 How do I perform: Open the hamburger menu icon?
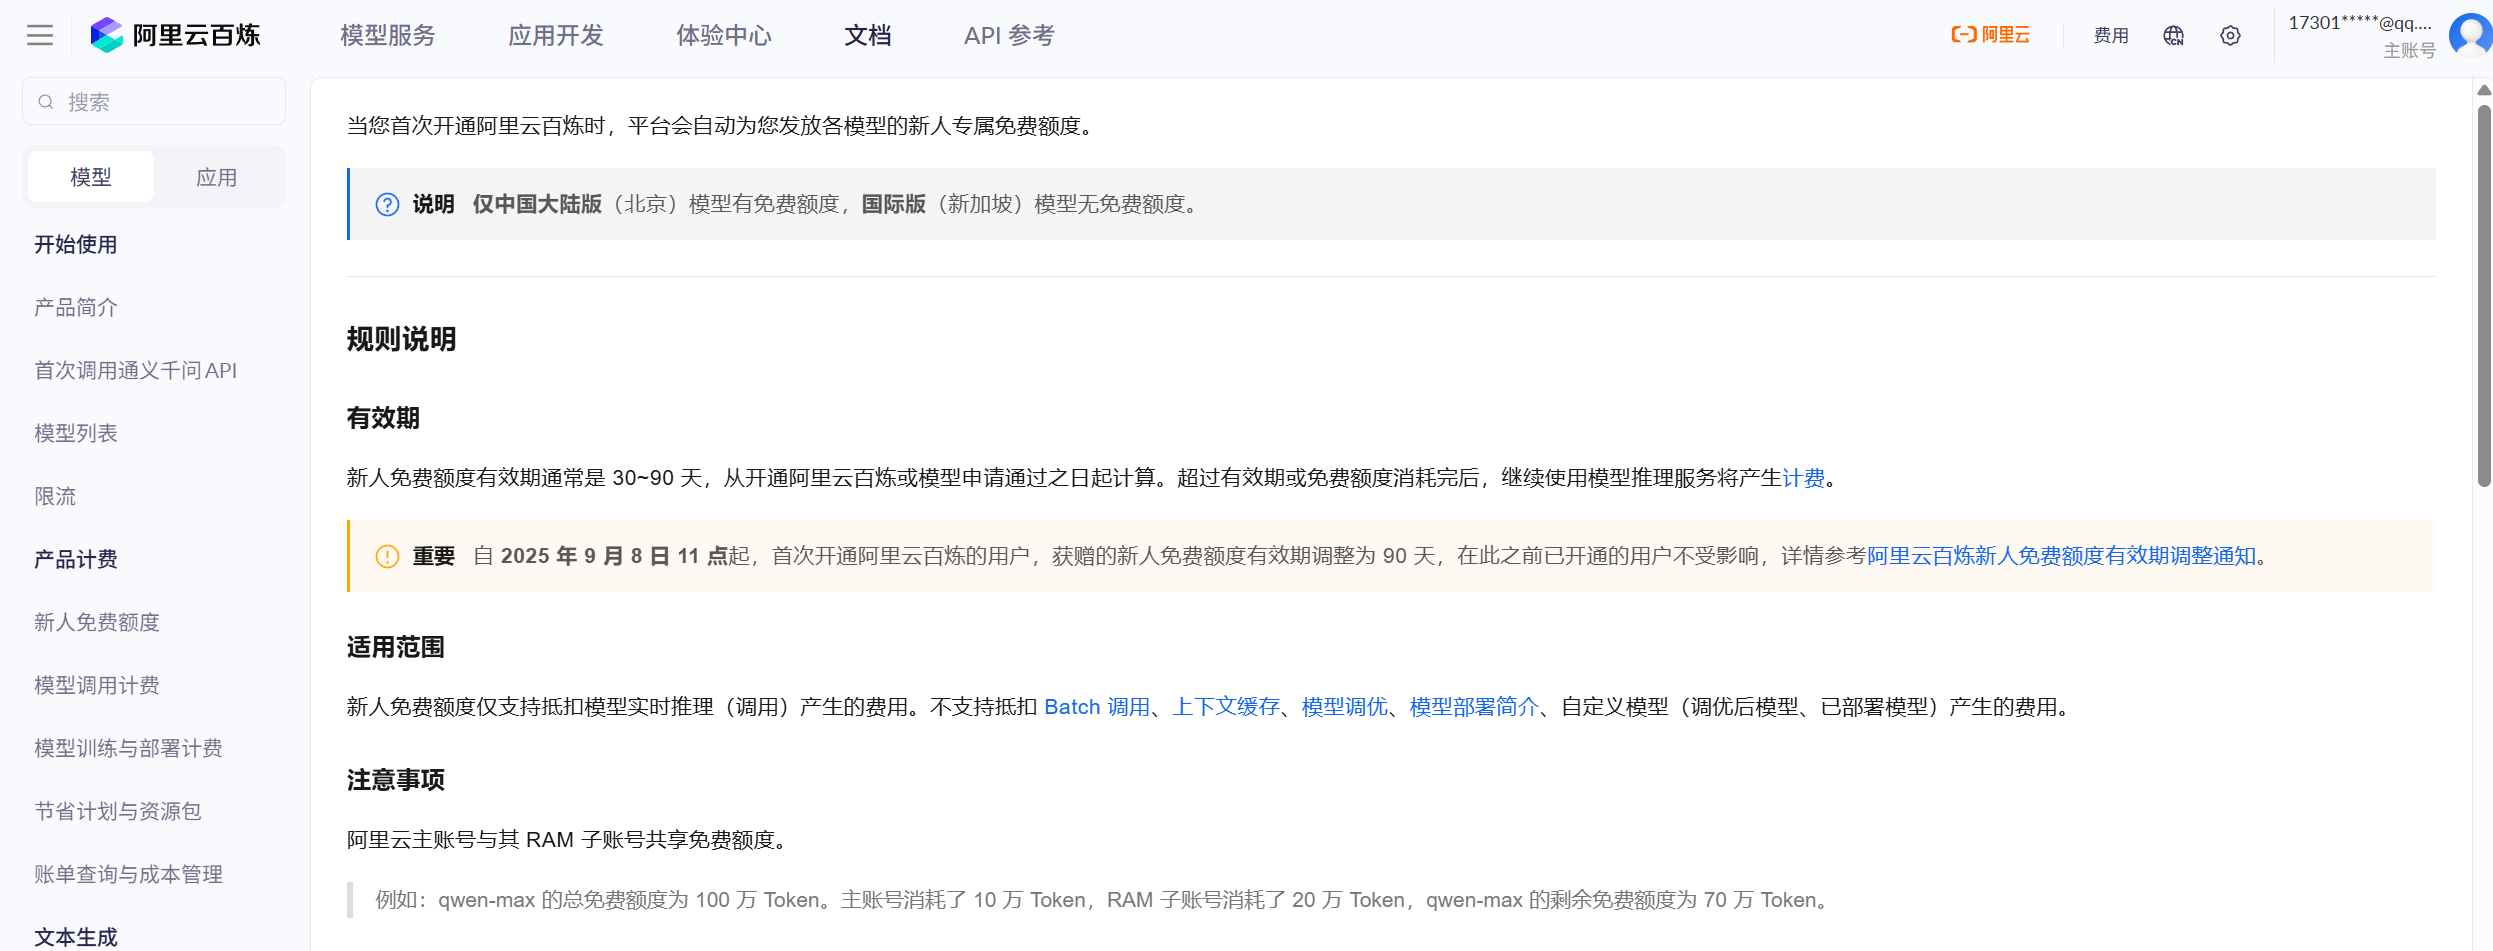click(40, 36)
